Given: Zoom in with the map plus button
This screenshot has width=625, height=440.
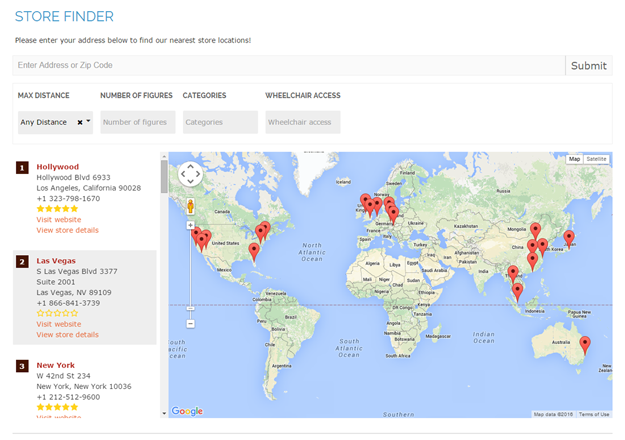Looking at the screenshot, I should 191,226.
